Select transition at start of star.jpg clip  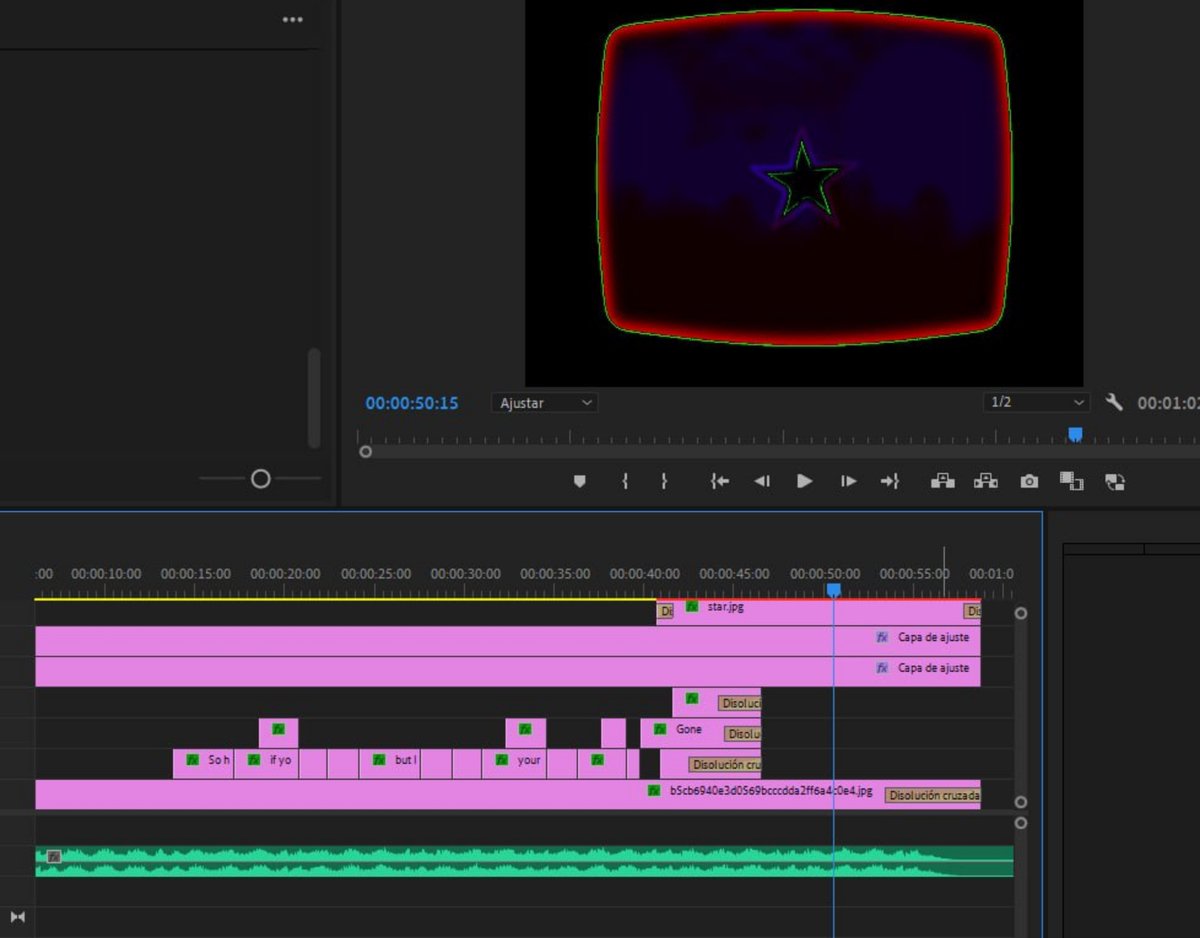[665, 611]
